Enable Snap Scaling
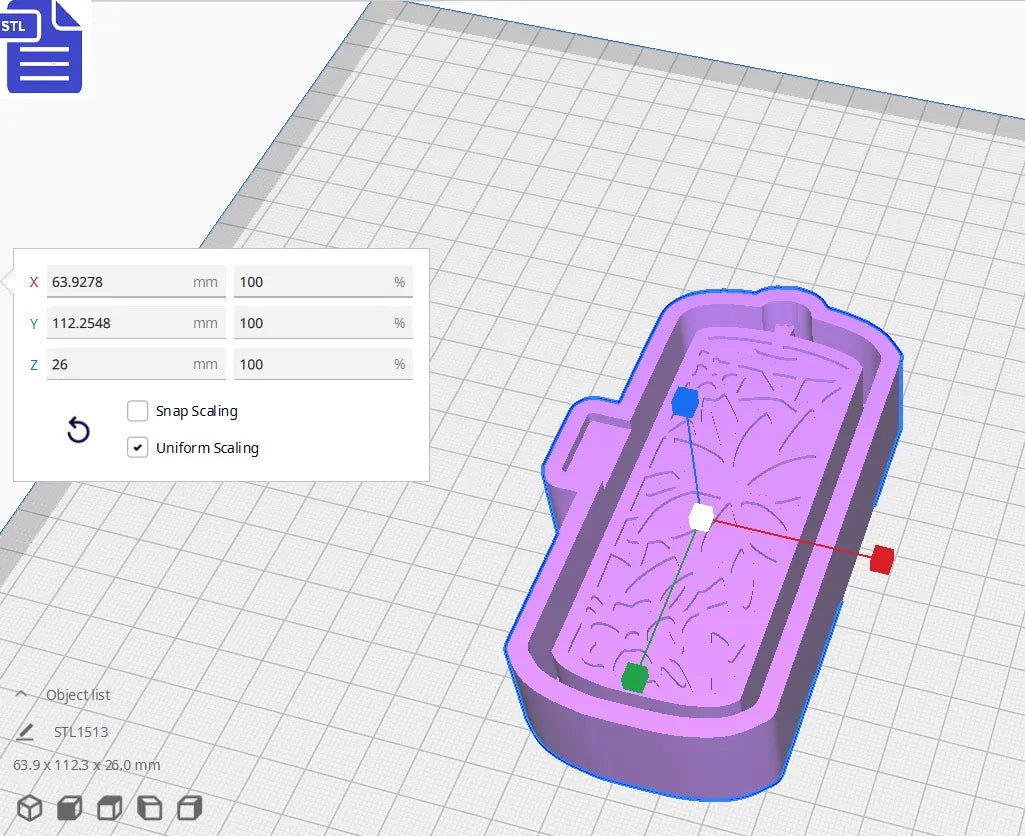 (x=137, y=411)
